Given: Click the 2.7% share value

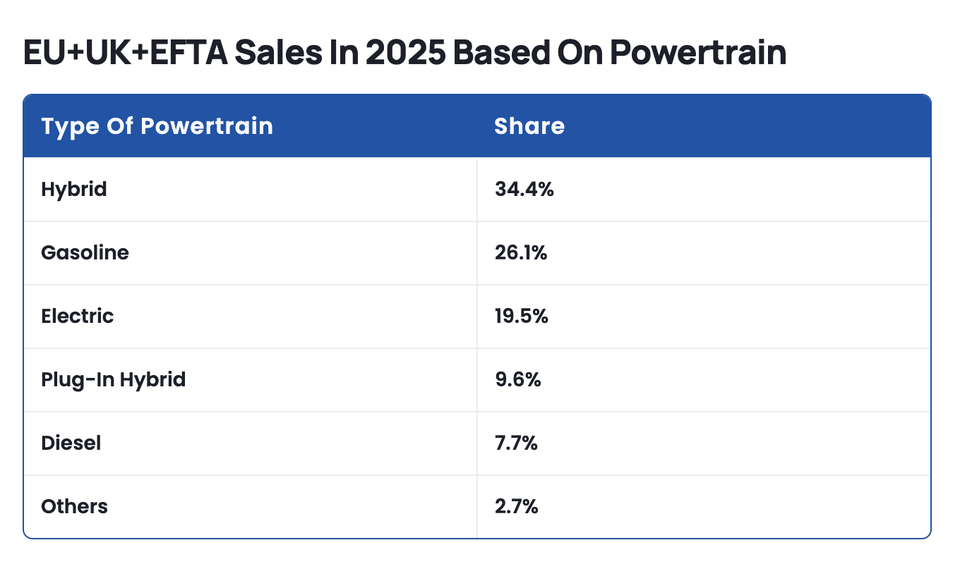Looking at the screenshot, I should point(517,506).
